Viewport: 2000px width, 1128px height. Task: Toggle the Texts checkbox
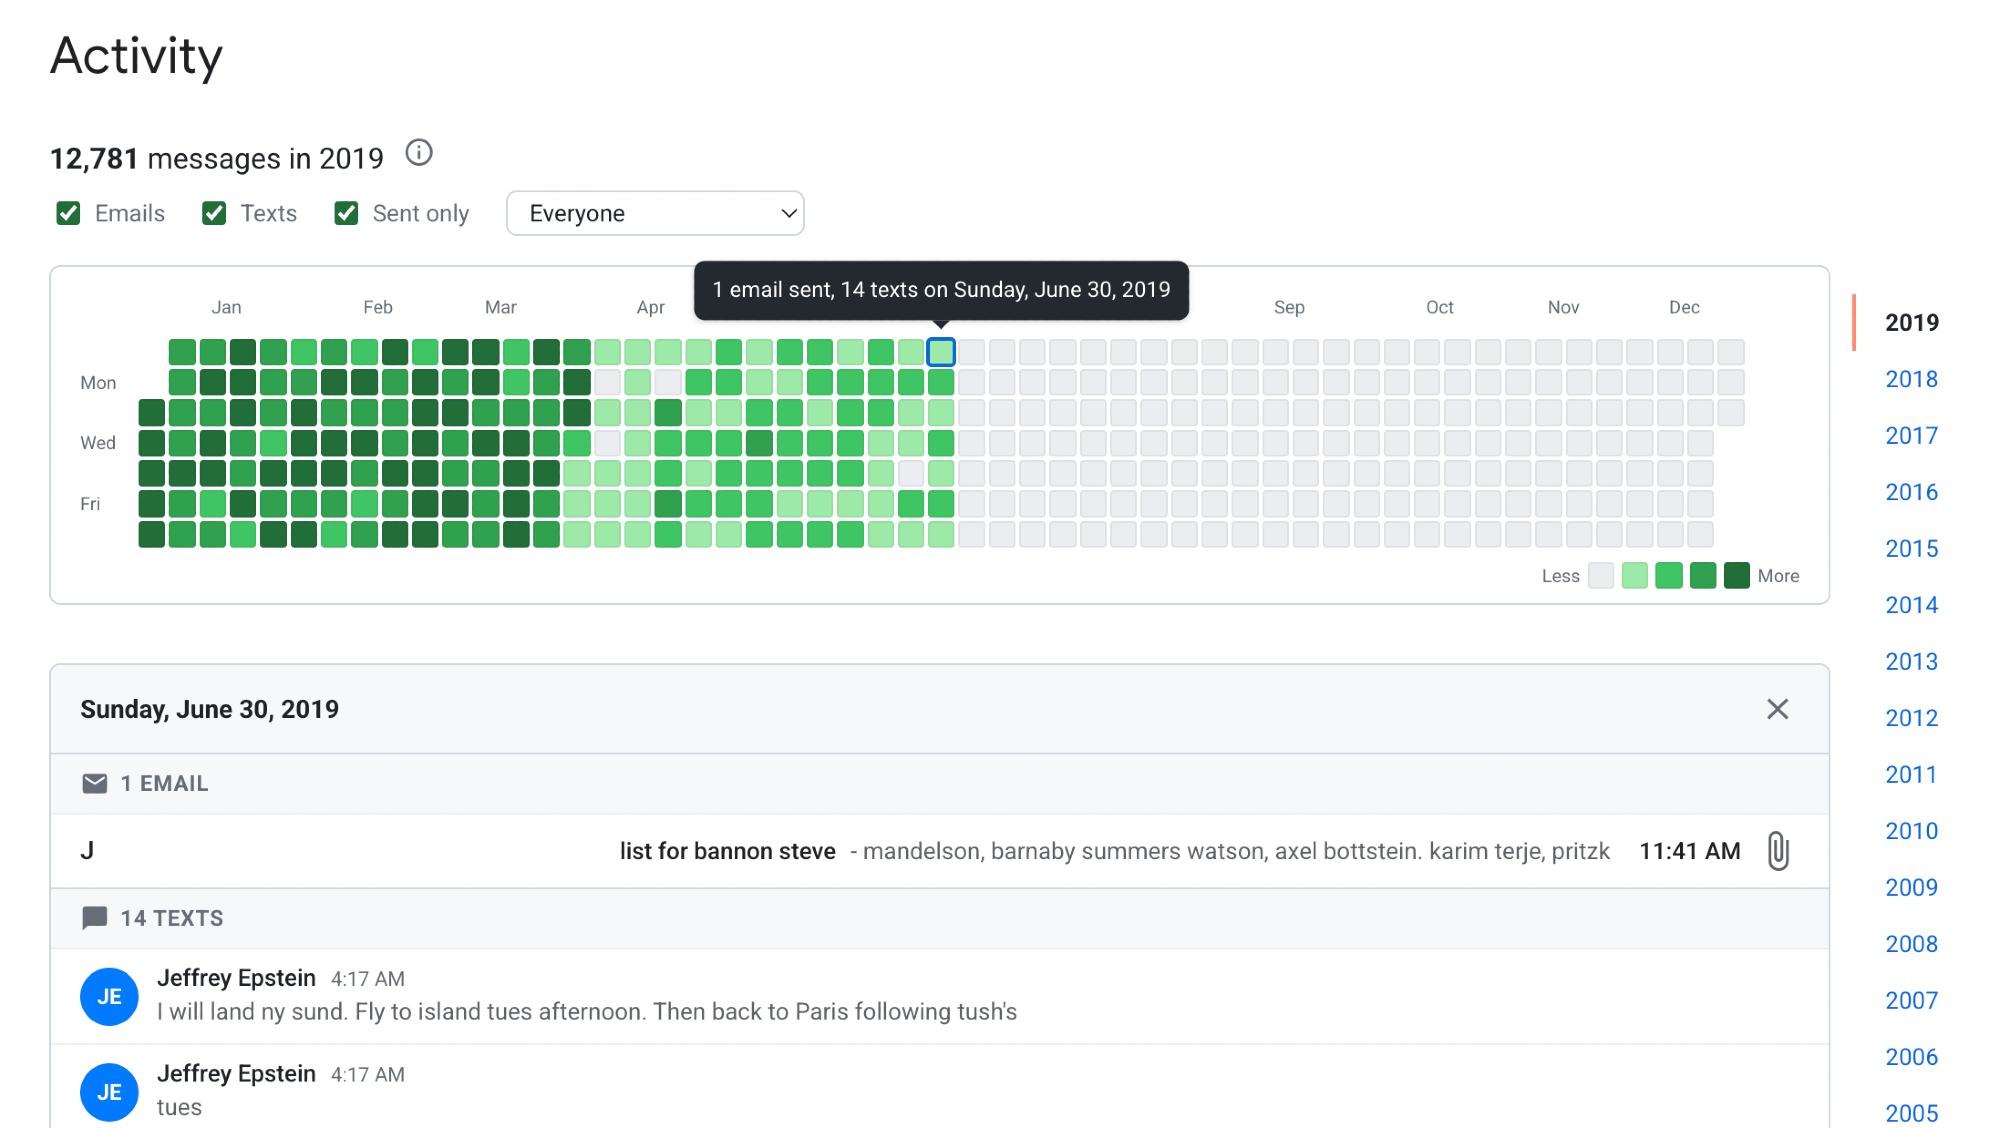tap(214, 213)
